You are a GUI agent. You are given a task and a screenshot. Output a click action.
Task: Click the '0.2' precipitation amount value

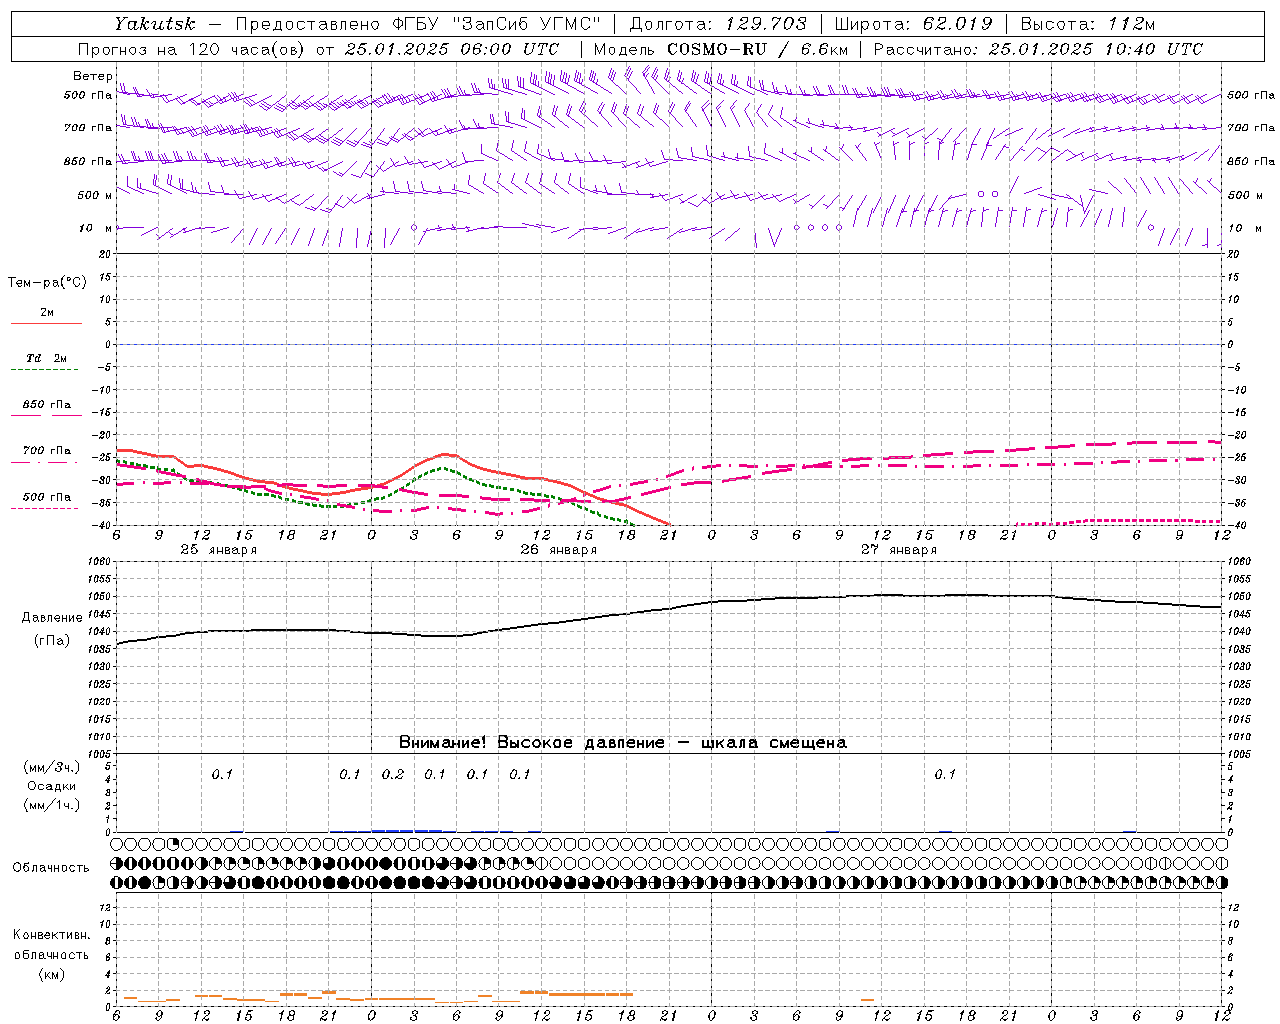(x=393, y=775)
